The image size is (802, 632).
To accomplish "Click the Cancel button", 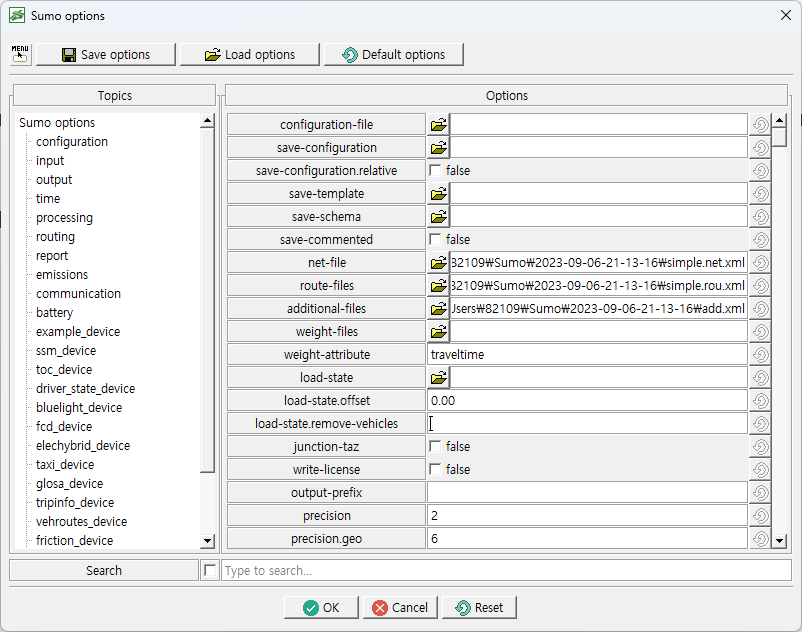I will click(400, 607).
